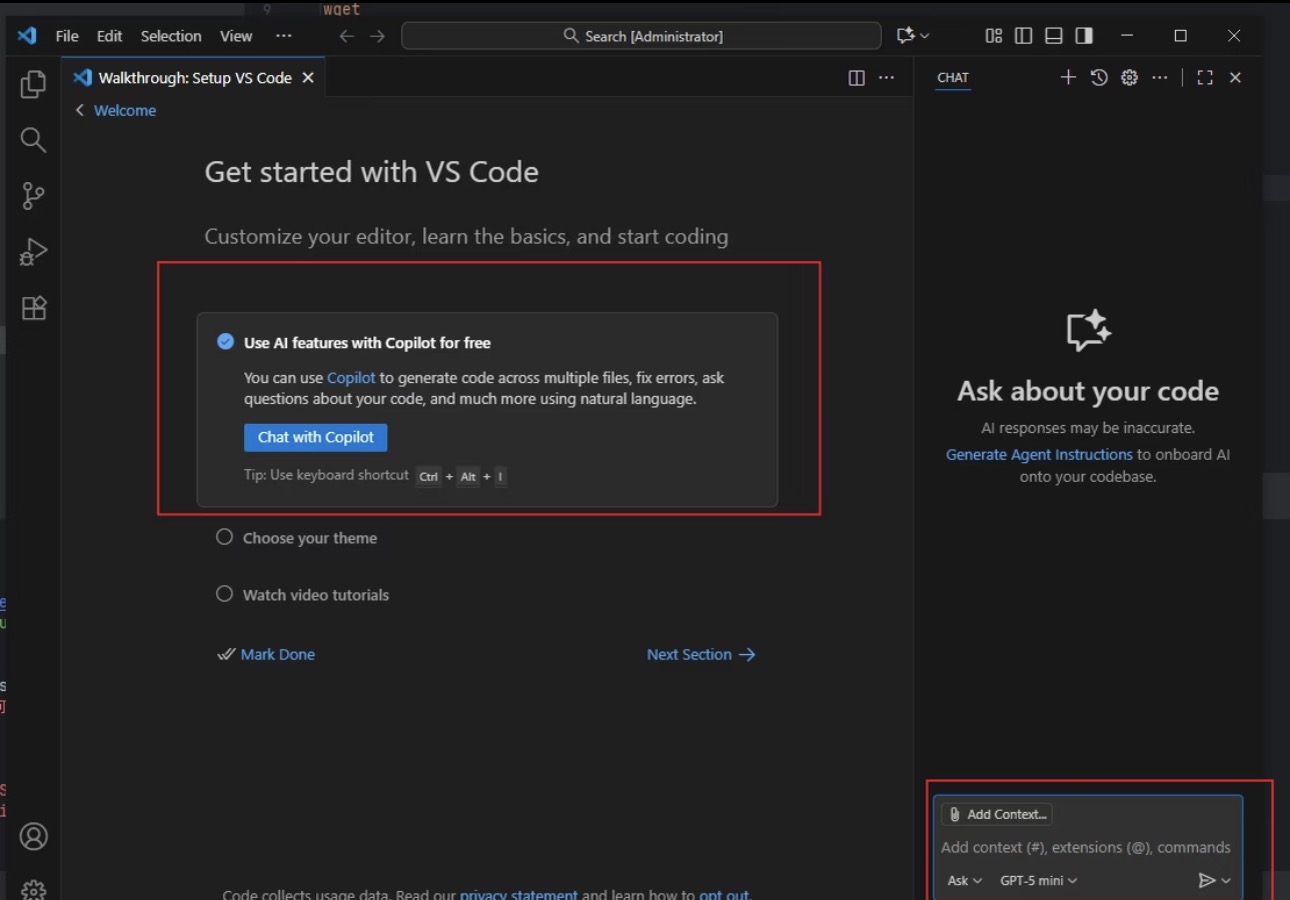Open chat settings gear icon
This screenshot has width=1290, height=900.
1129,77
